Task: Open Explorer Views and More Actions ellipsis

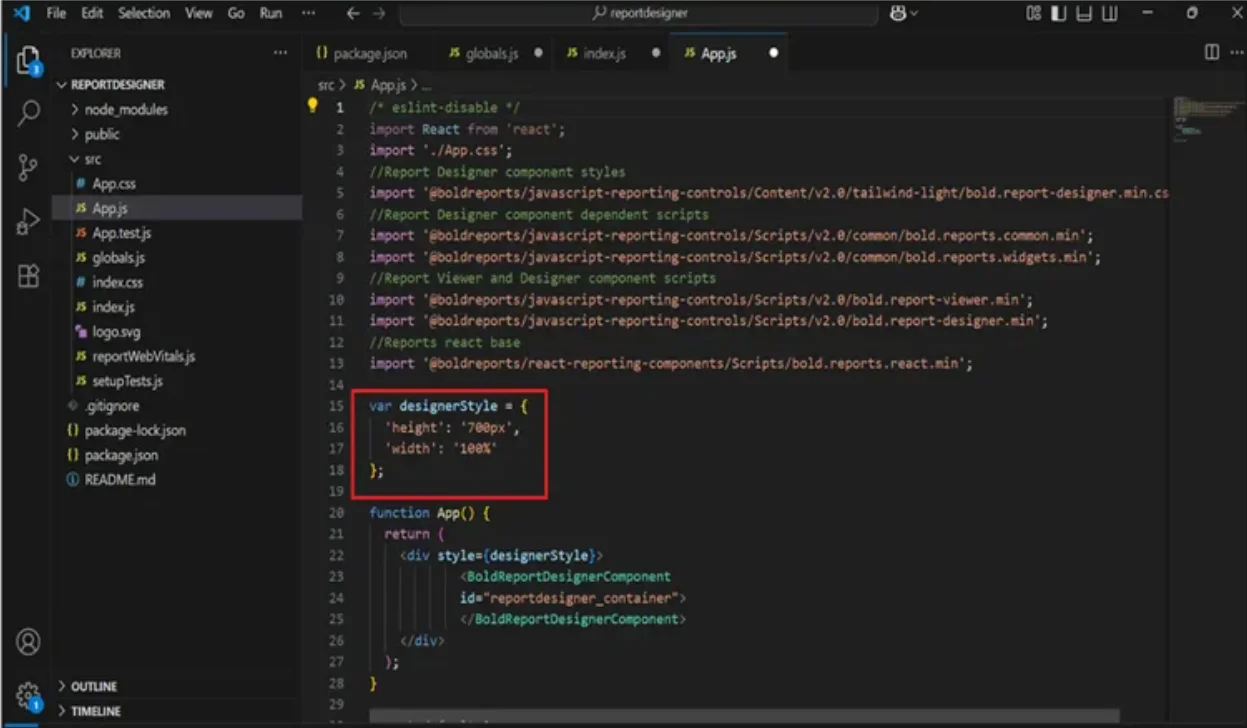Action: 279,53
